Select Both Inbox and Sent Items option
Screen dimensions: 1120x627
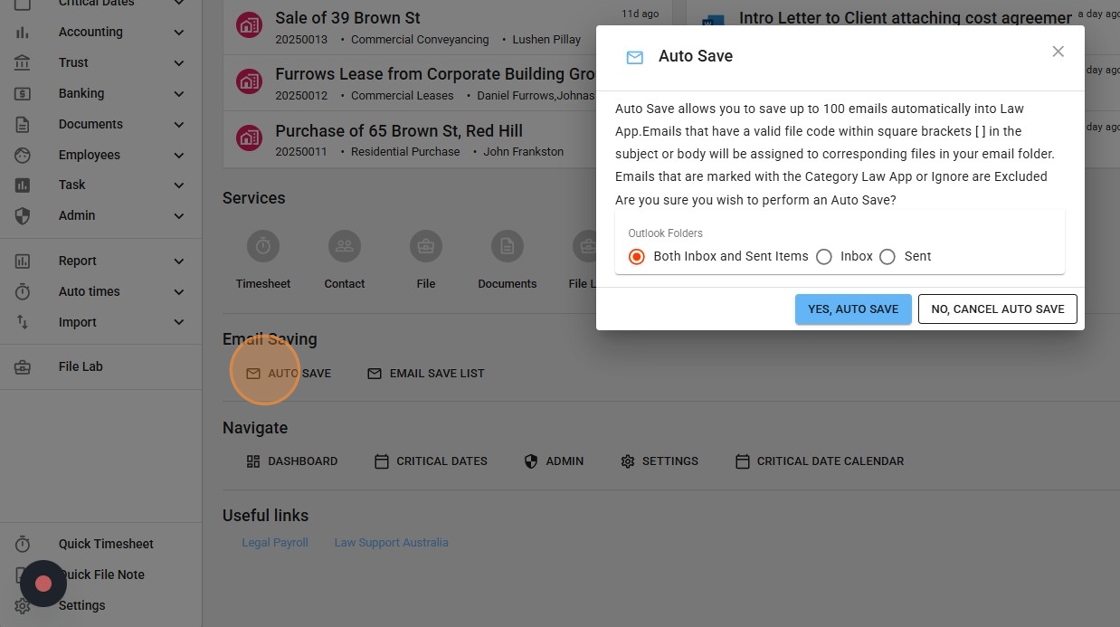[x=636, y=257]
